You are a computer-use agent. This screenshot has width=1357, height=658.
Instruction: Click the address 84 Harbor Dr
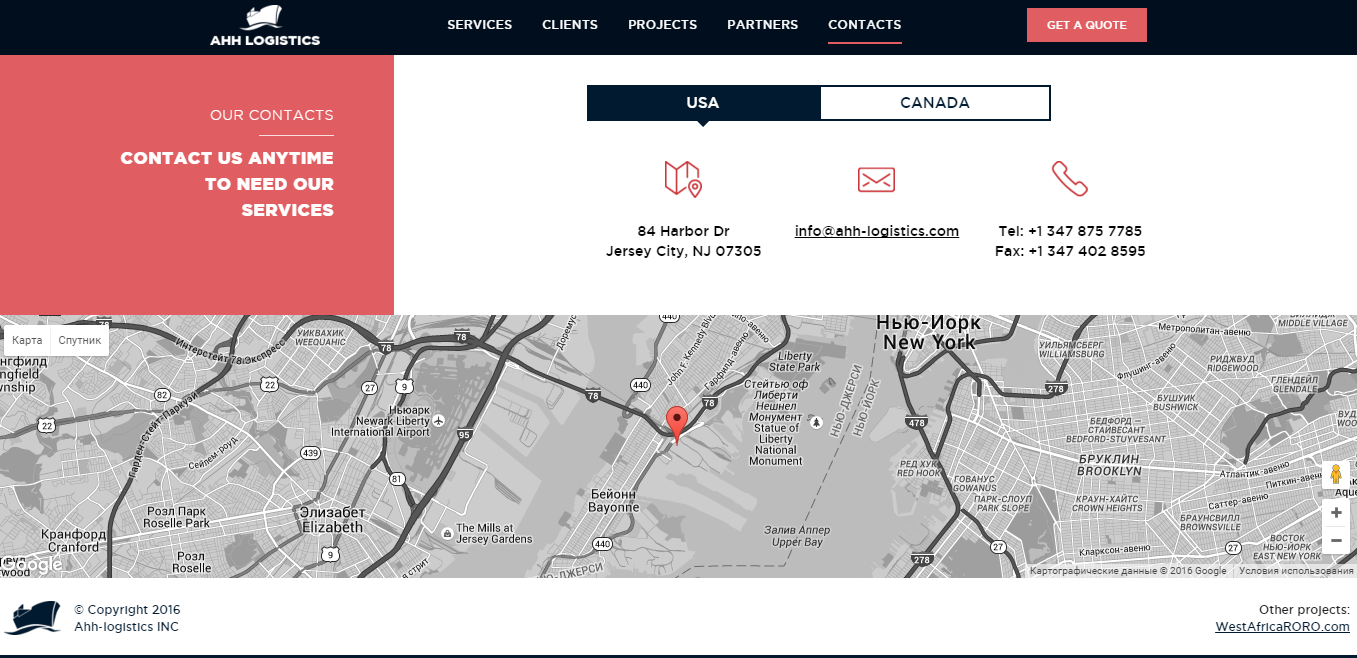point(683,231)
